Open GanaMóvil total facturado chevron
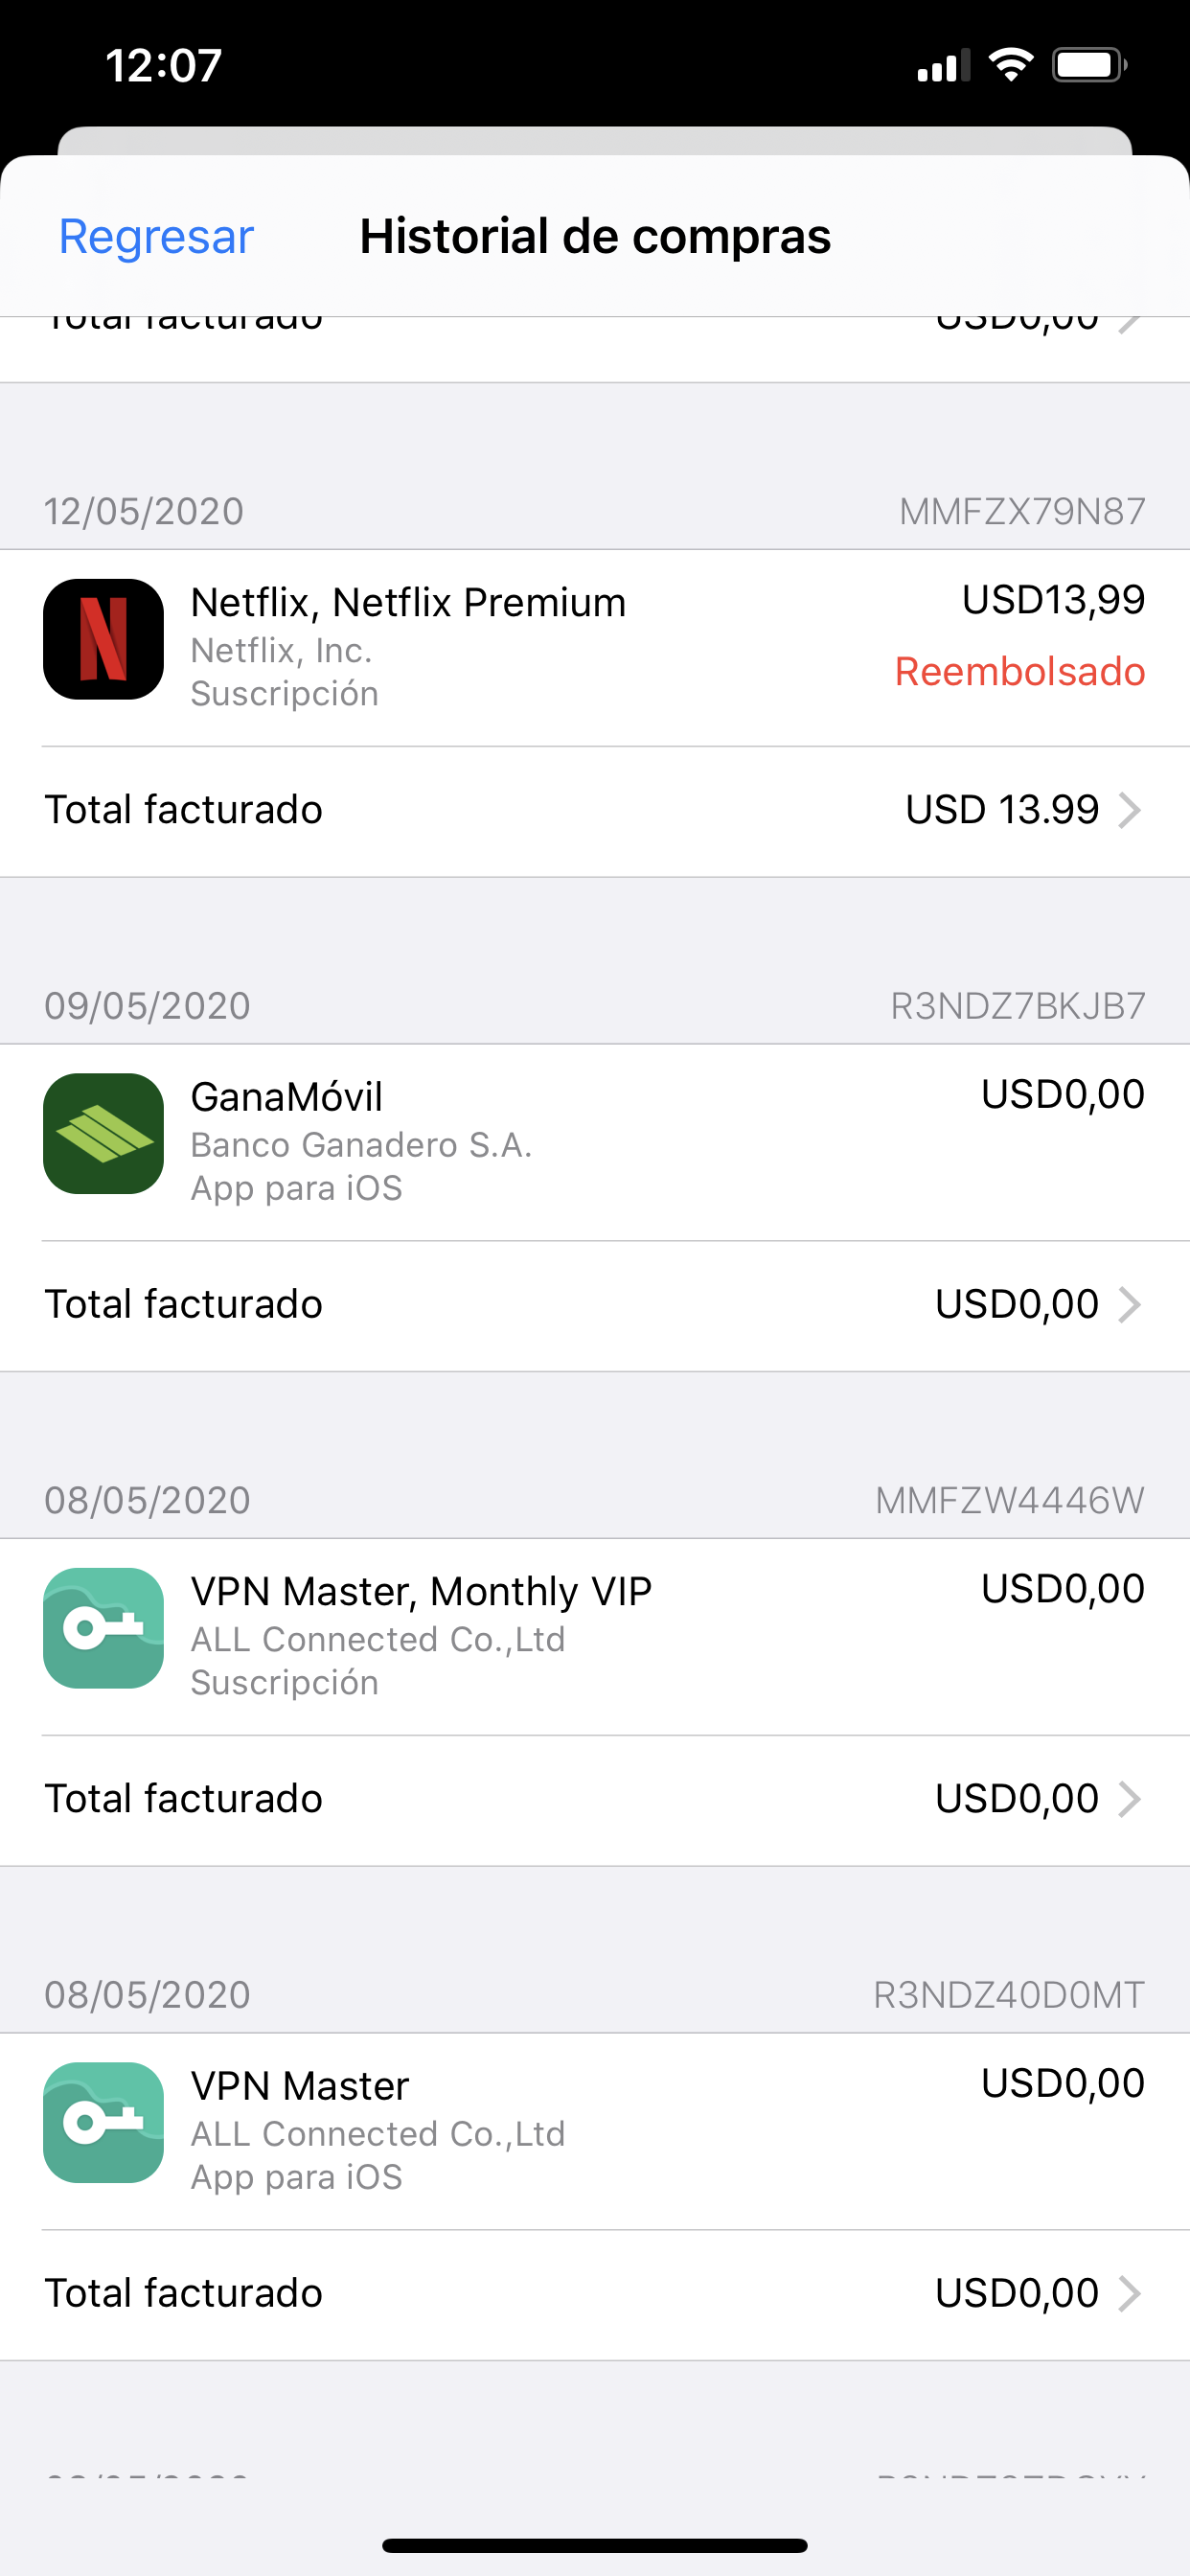1190x2576 pixels. [x=1129, y=1304]
